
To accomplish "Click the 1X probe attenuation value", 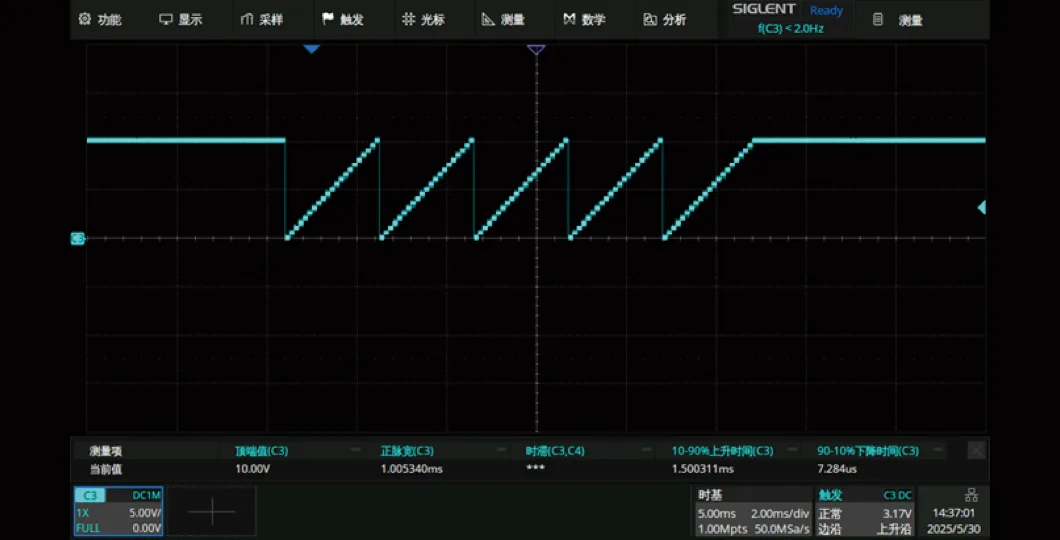I will pyautogui.click(x=82, y=513).
